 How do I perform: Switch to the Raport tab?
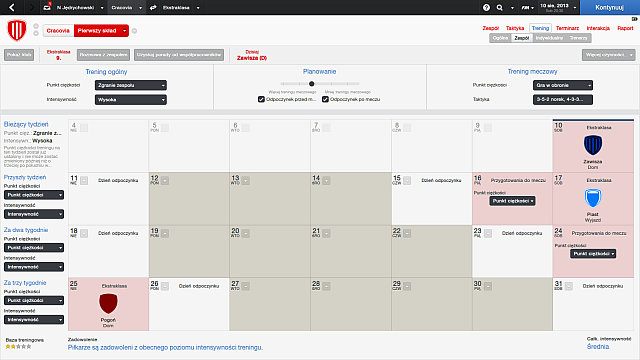(625, 28)
